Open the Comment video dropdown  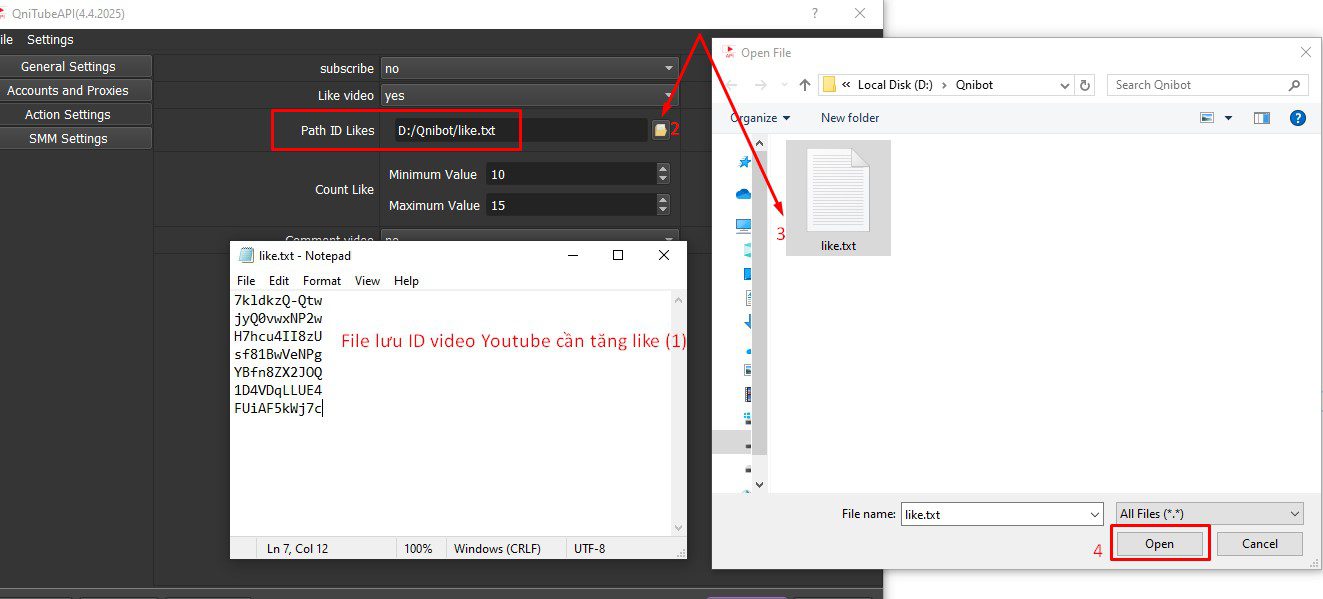[529, 236]
